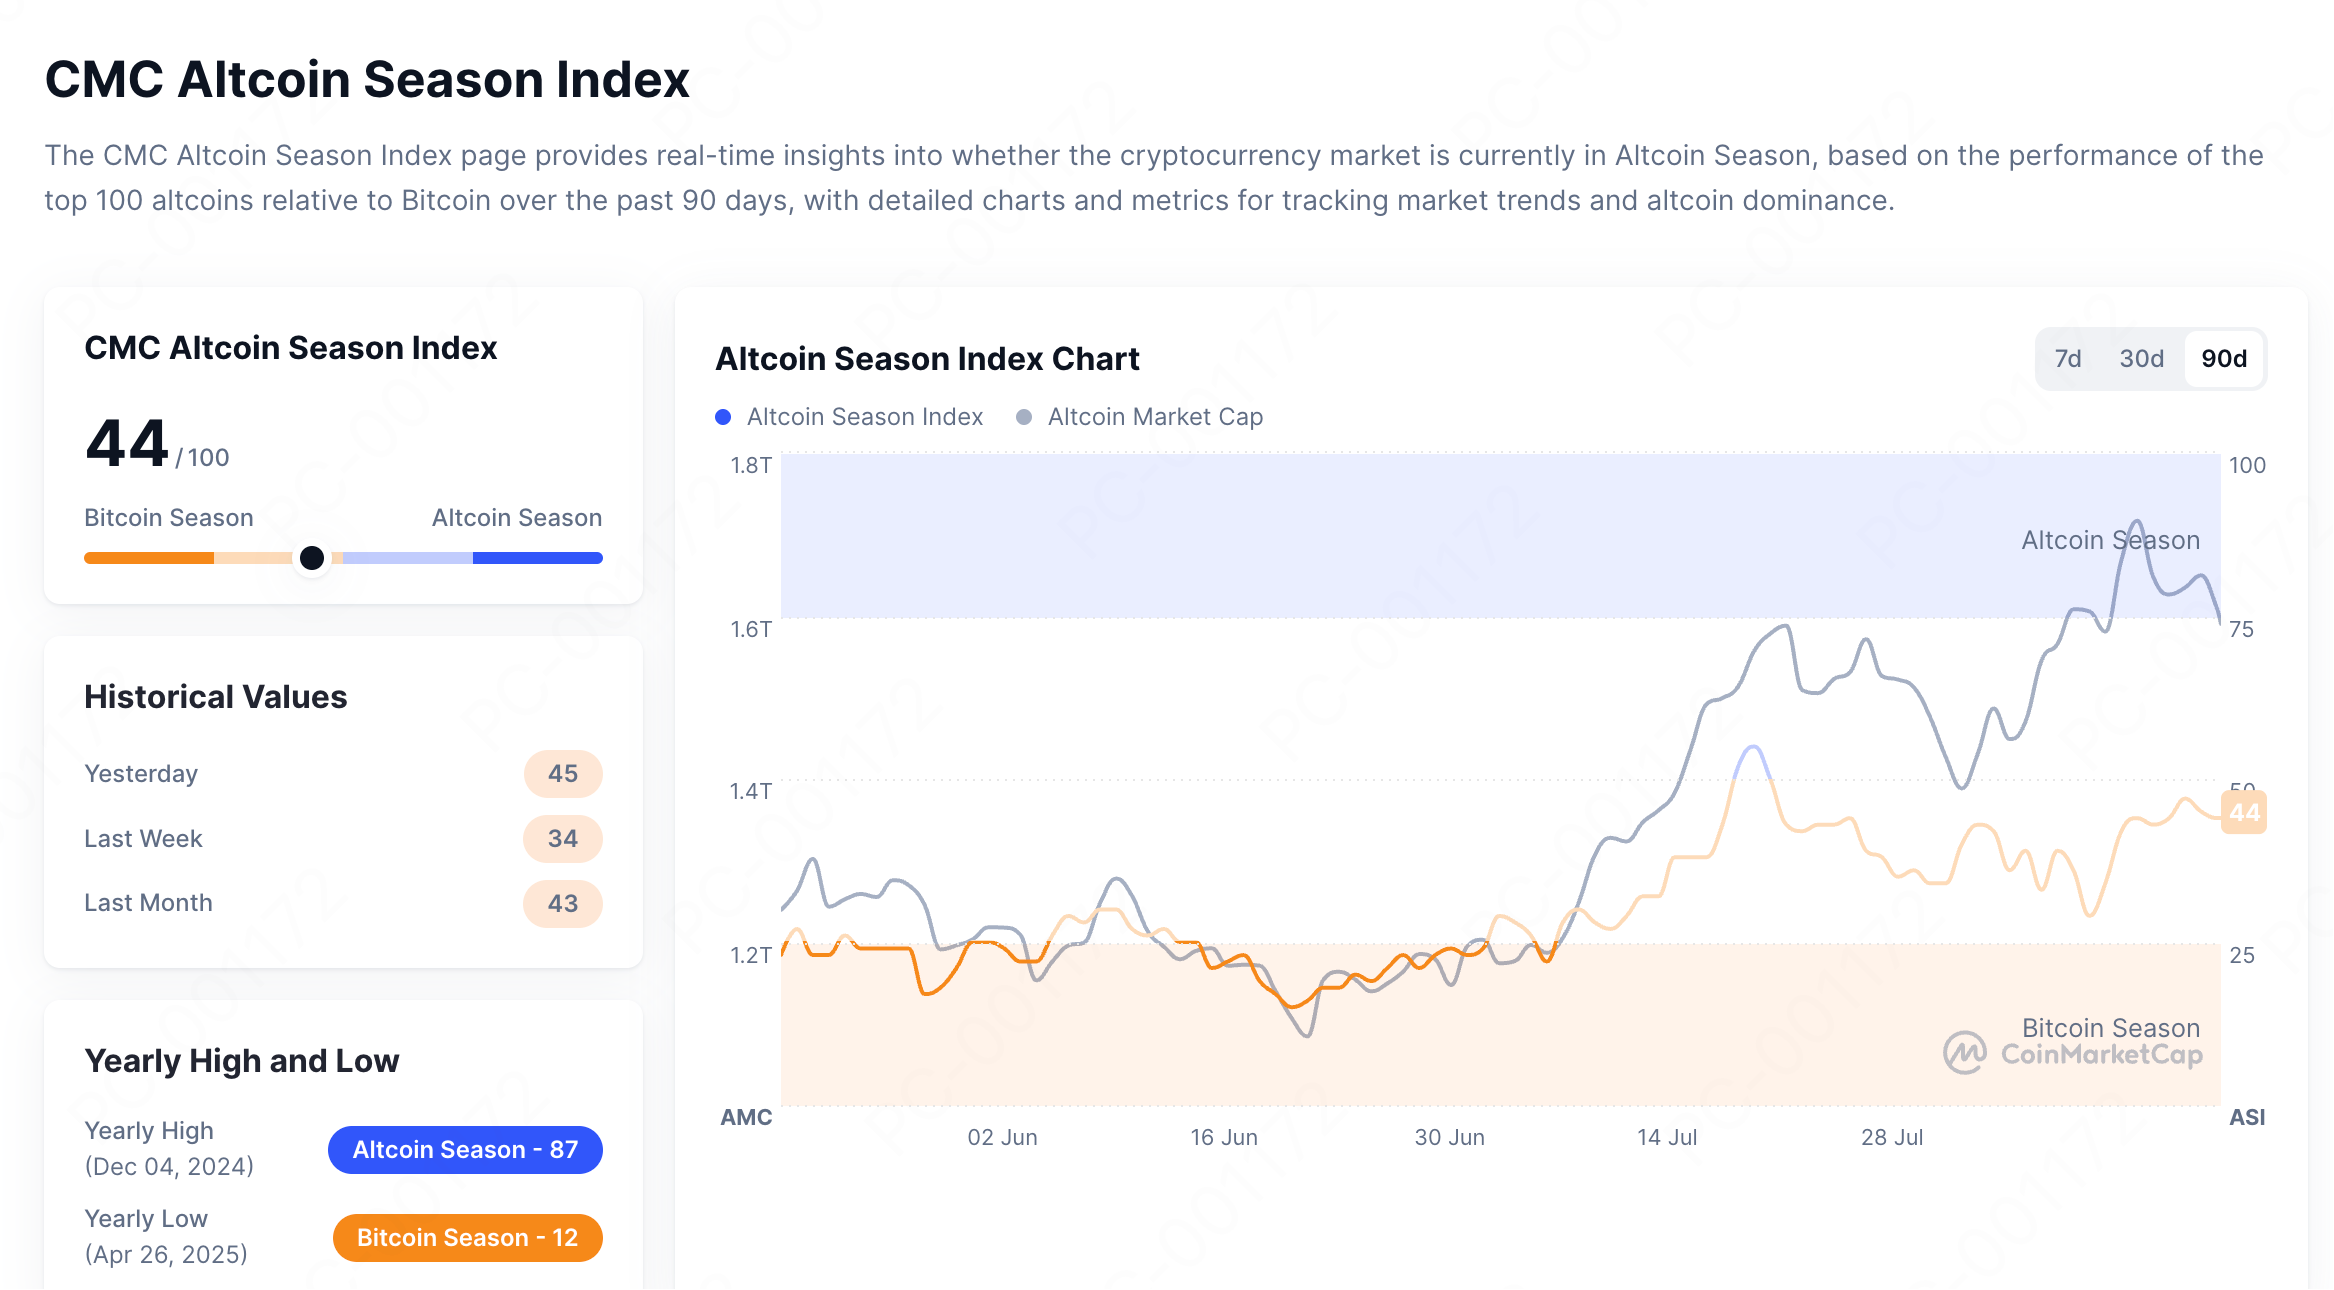2334x1290 pixels.
Task: Click the orange Bitcoin Season bar segment
Action: (x=149, y=558)
